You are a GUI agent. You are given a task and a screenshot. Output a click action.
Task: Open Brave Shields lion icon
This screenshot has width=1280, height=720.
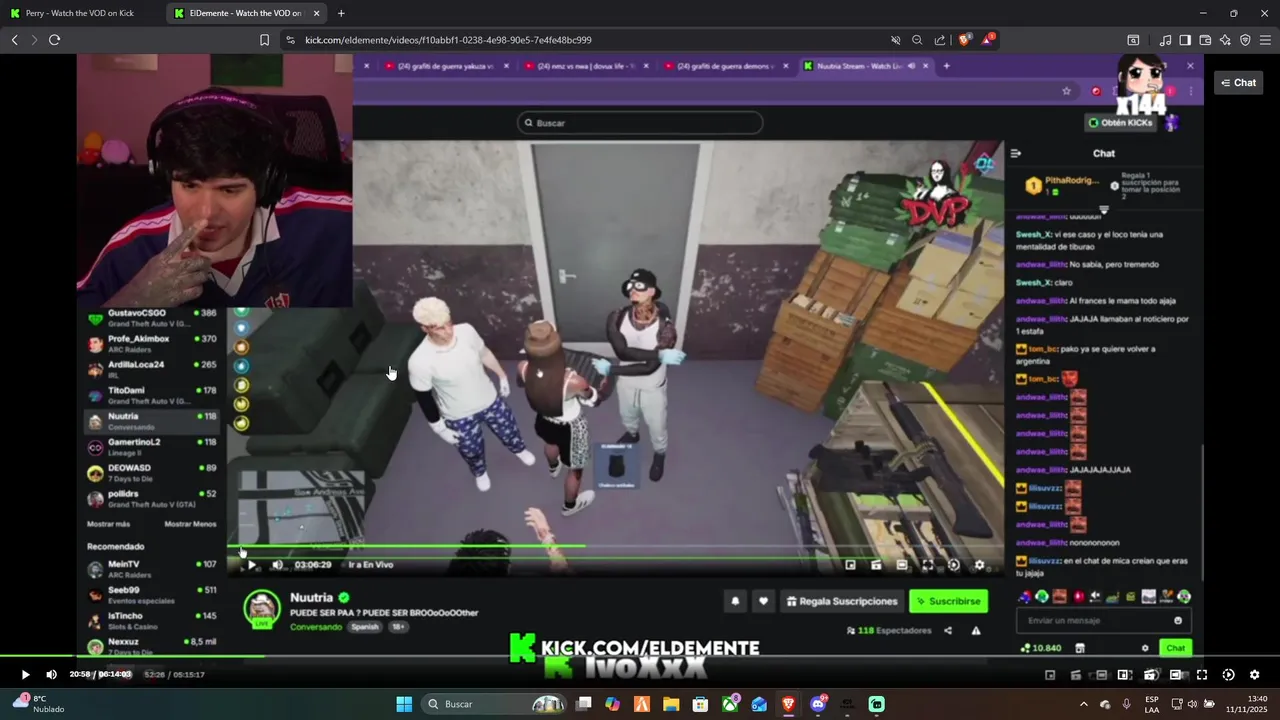coord(964,40)
